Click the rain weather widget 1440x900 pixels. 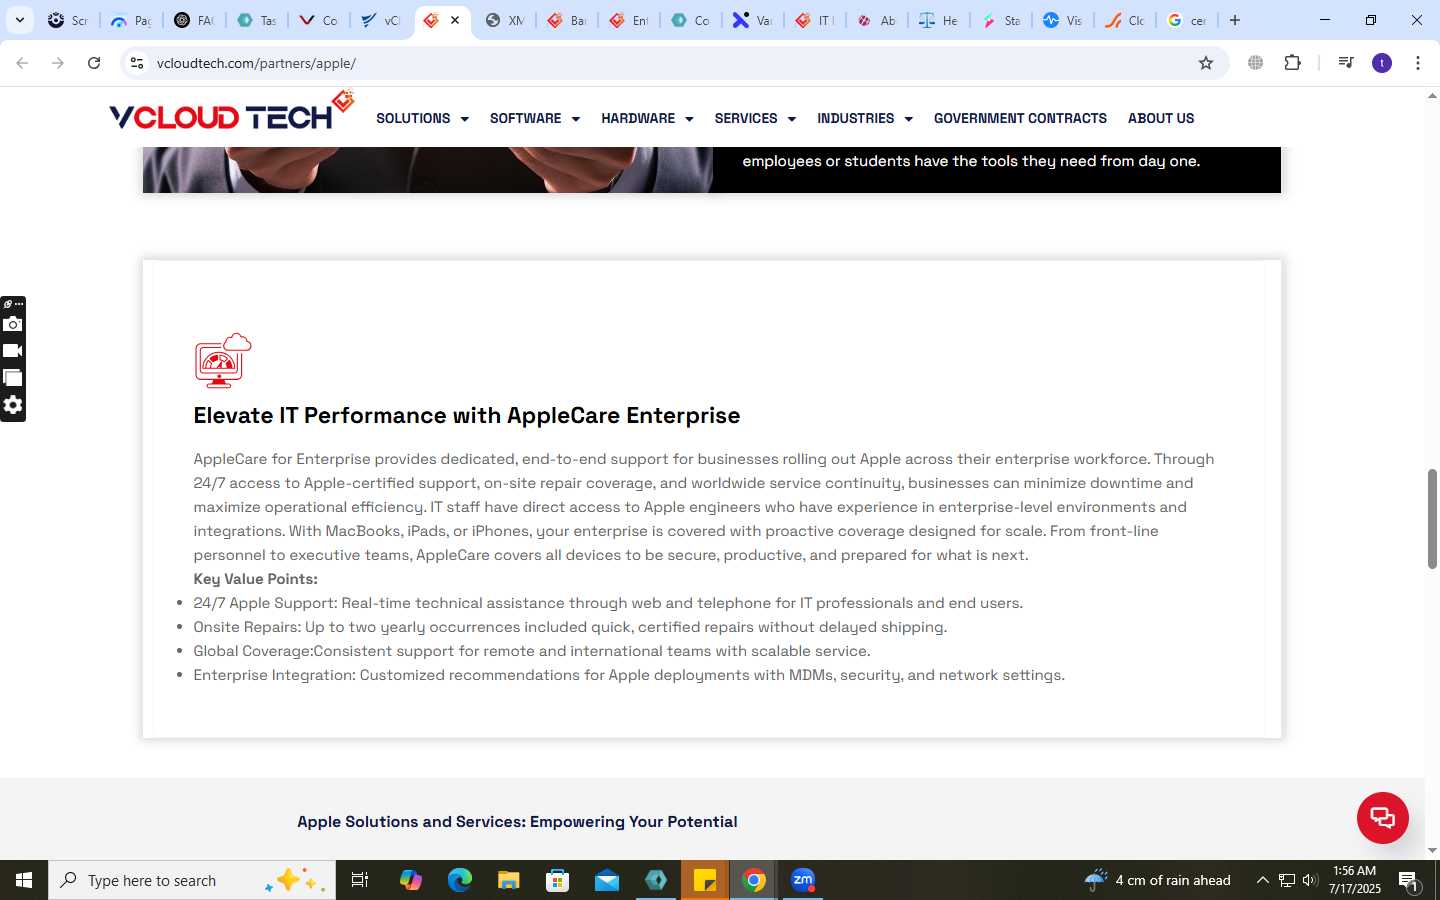point(1158,880)
